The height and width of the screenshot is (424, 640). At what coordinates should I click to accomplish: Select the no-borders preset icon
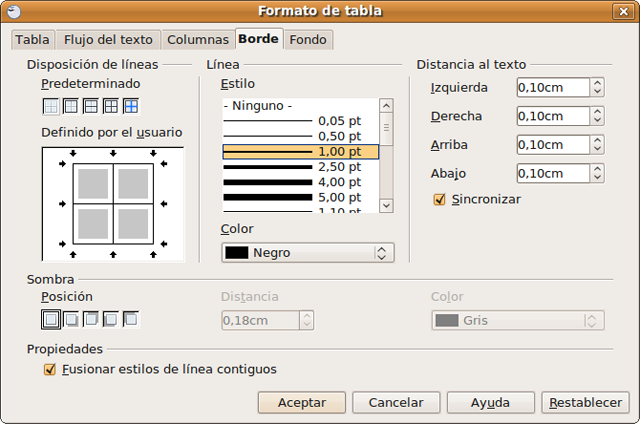[50, 106]
